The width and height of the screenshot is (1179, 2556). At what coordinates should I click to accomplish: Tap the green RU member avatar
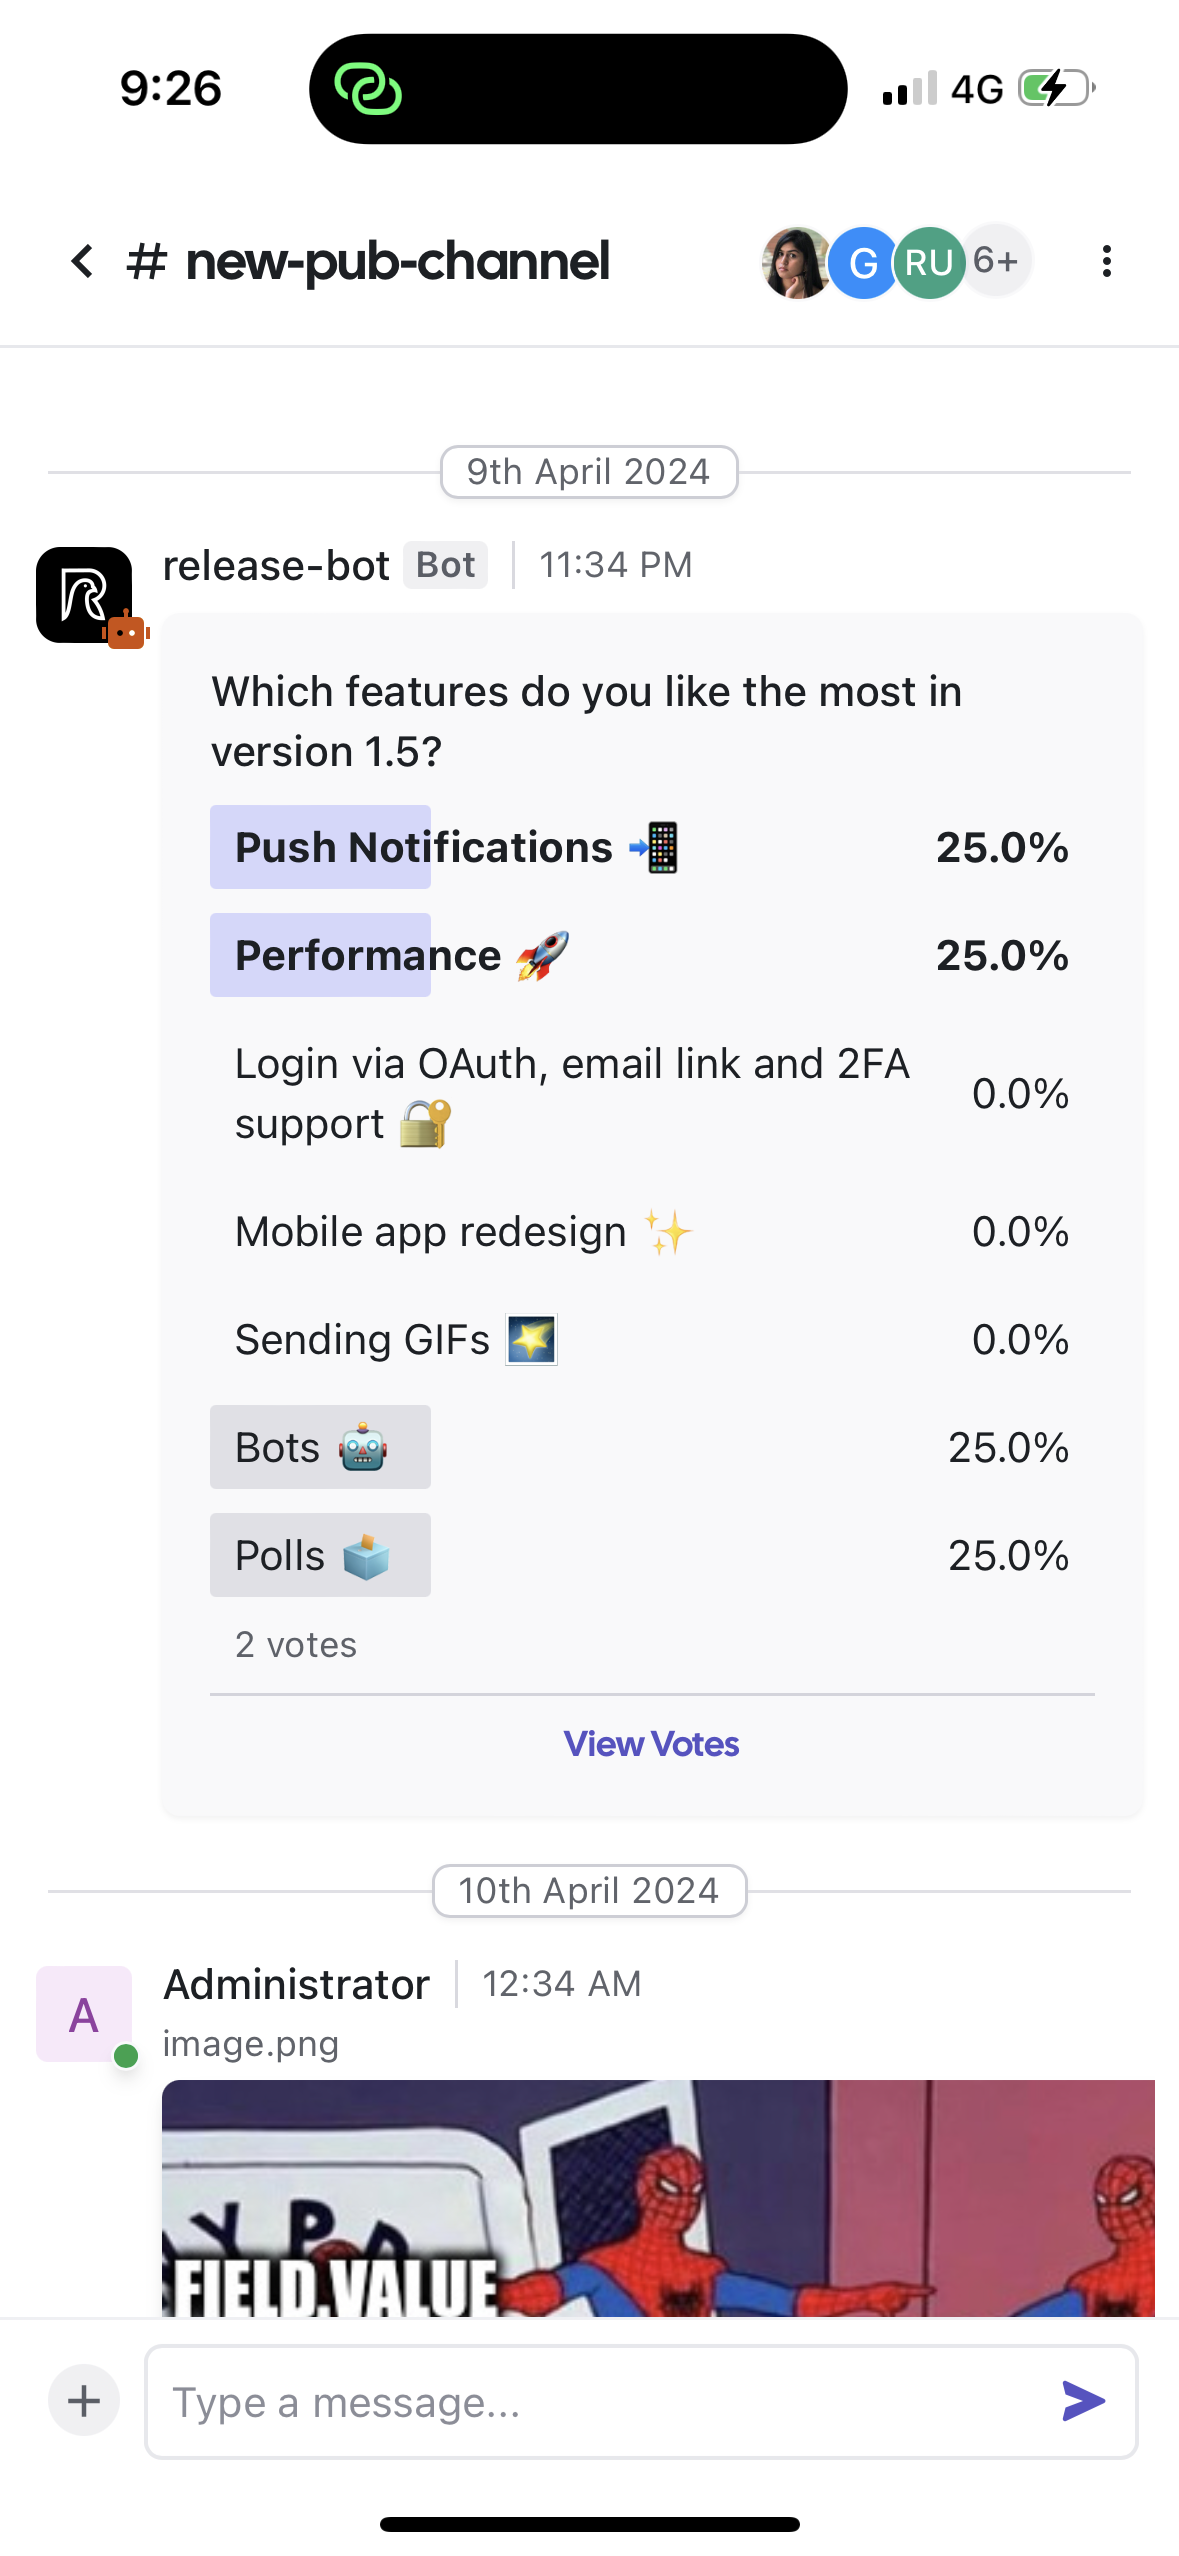[928, 263]
